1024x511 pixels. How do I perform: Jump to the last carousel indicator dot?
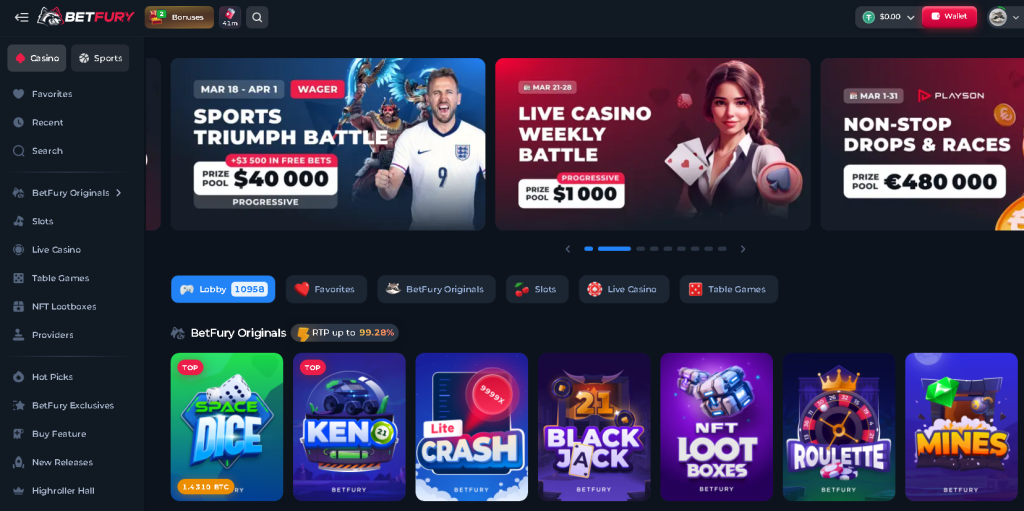(x=722, y=249)
